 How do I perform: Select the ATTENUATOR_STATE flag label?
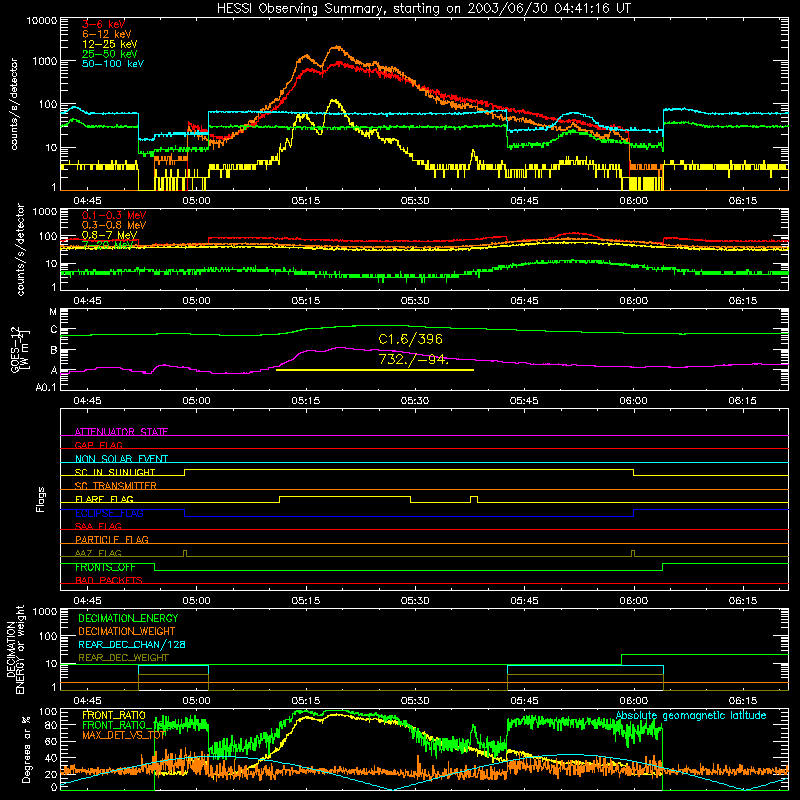pyautogui.click(x=121, y=432)
